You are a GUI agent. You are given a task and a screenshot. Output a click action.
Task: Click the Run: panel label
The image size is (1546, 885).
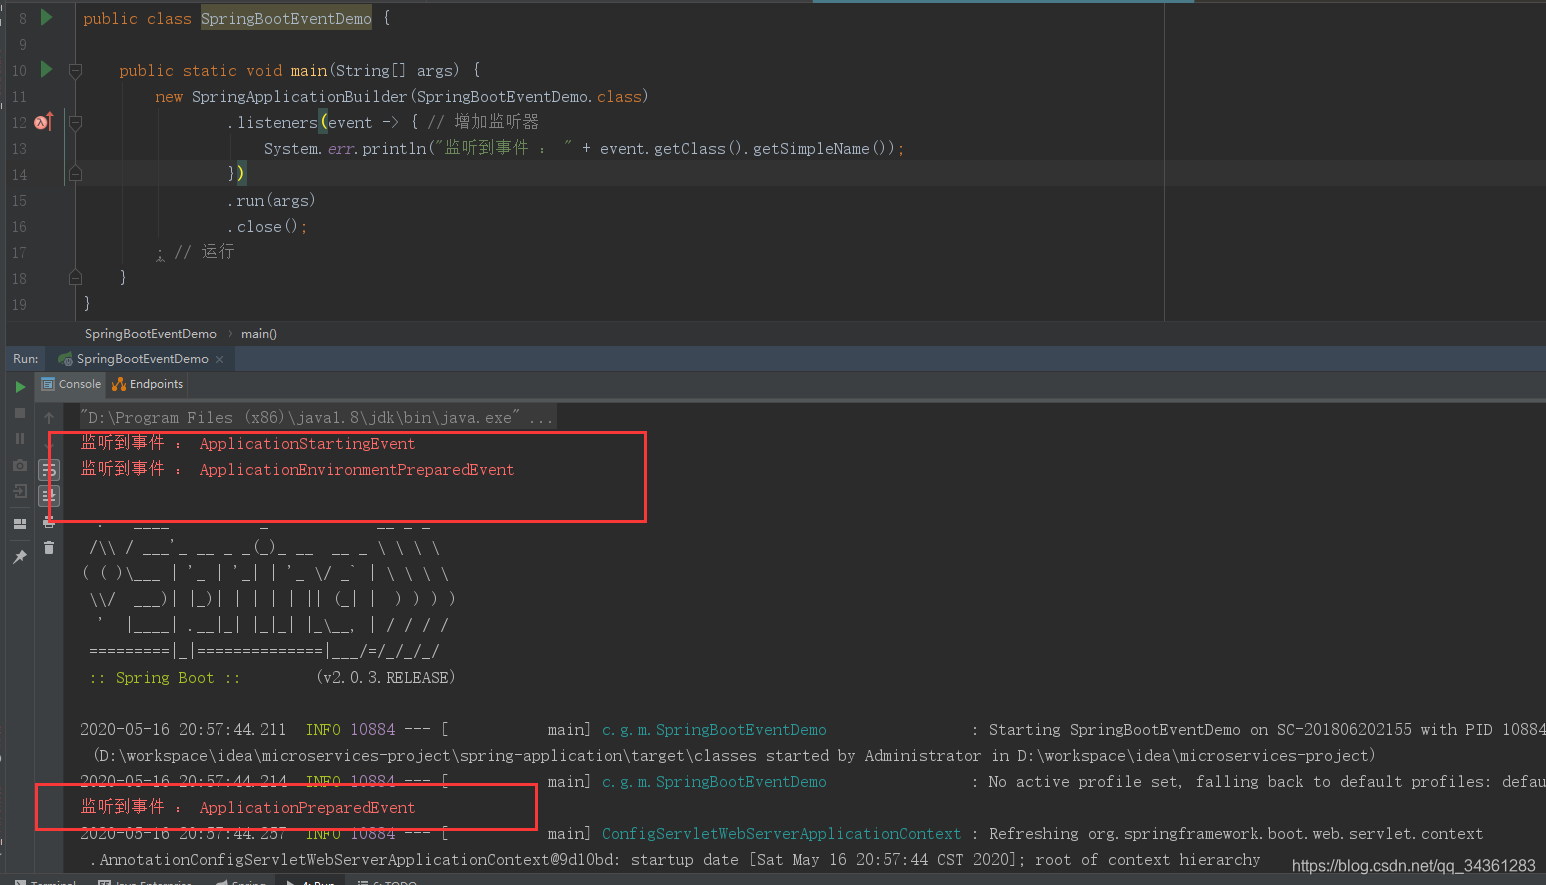26,359
